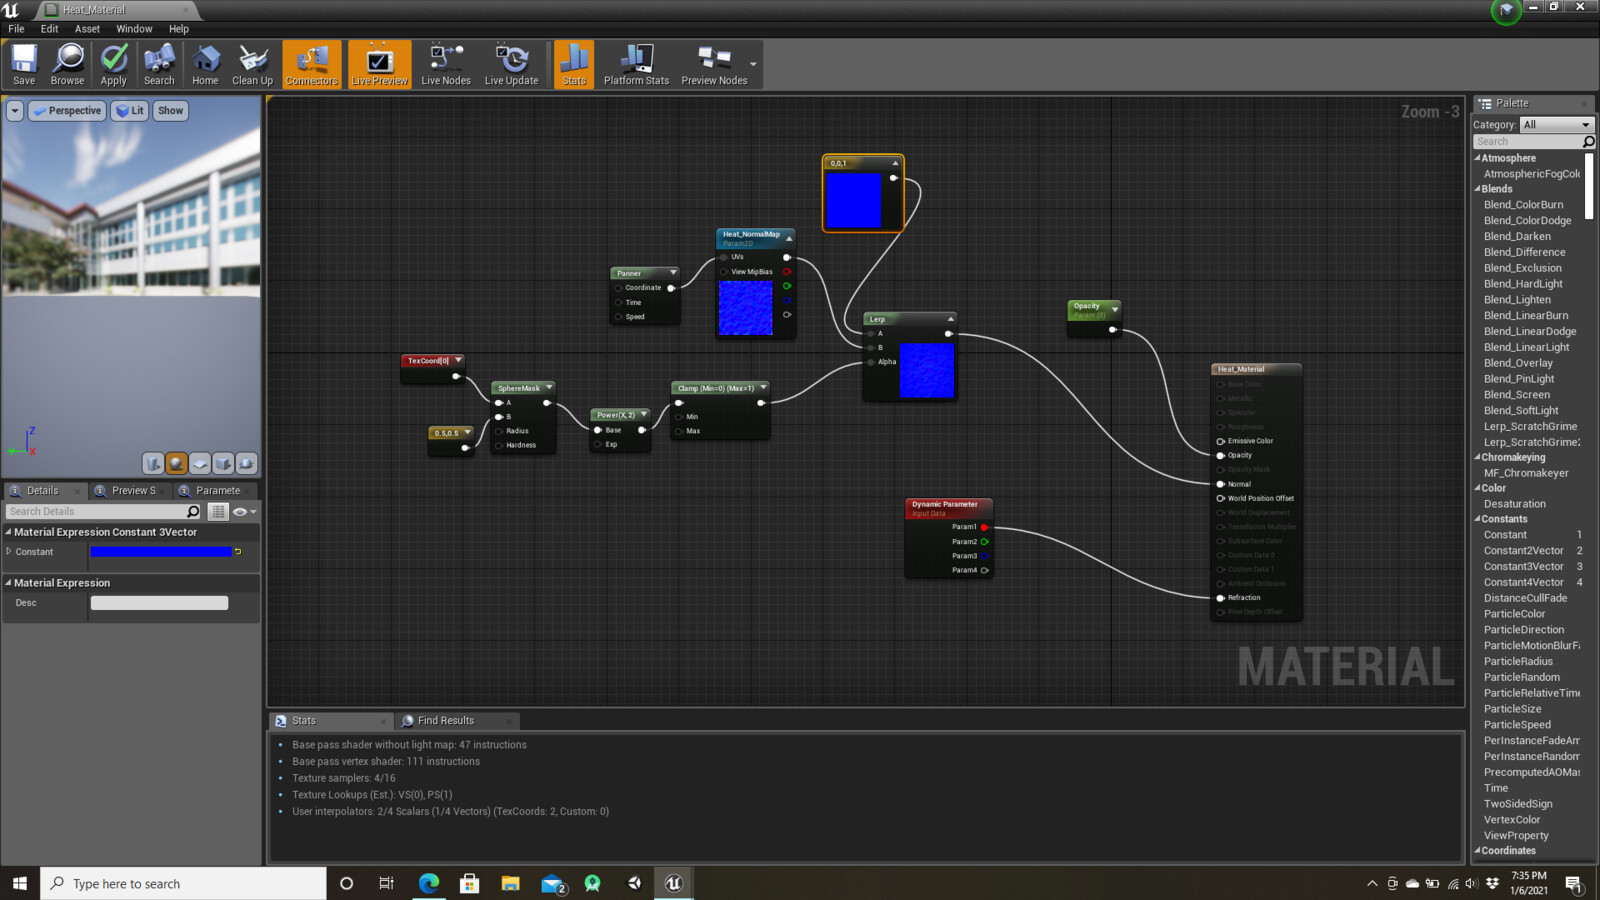
Task: Switch to the Details tab
Action: click(43, 491)
